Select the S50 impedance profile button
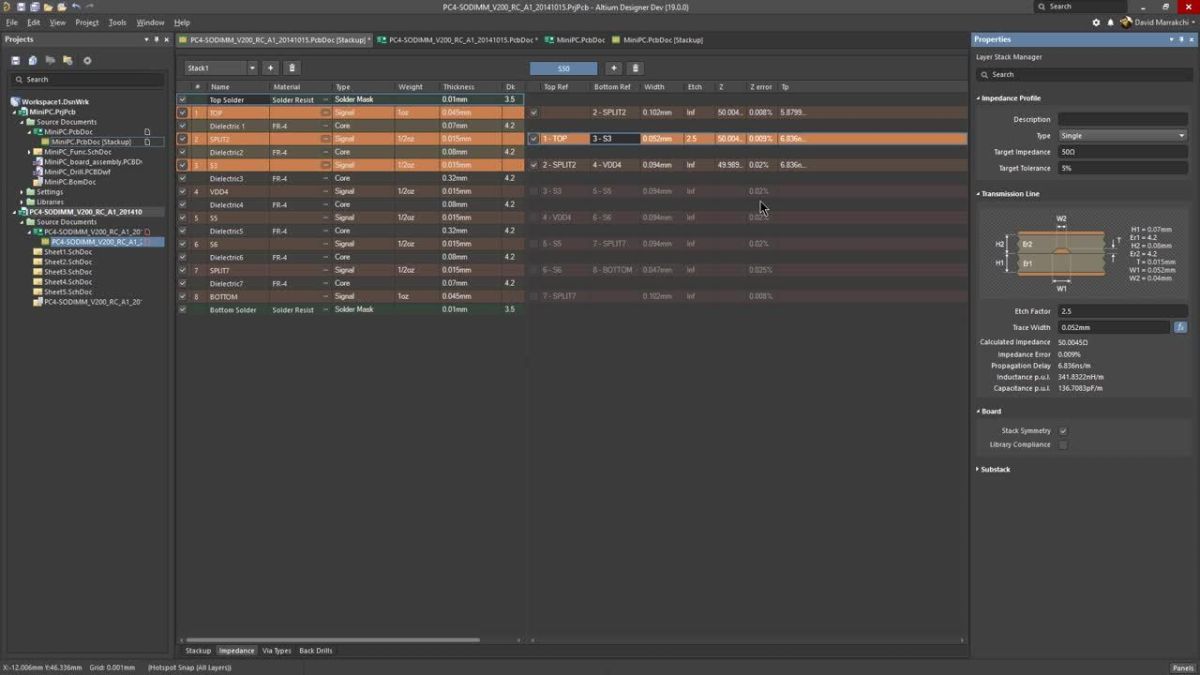 pos(562,67)
